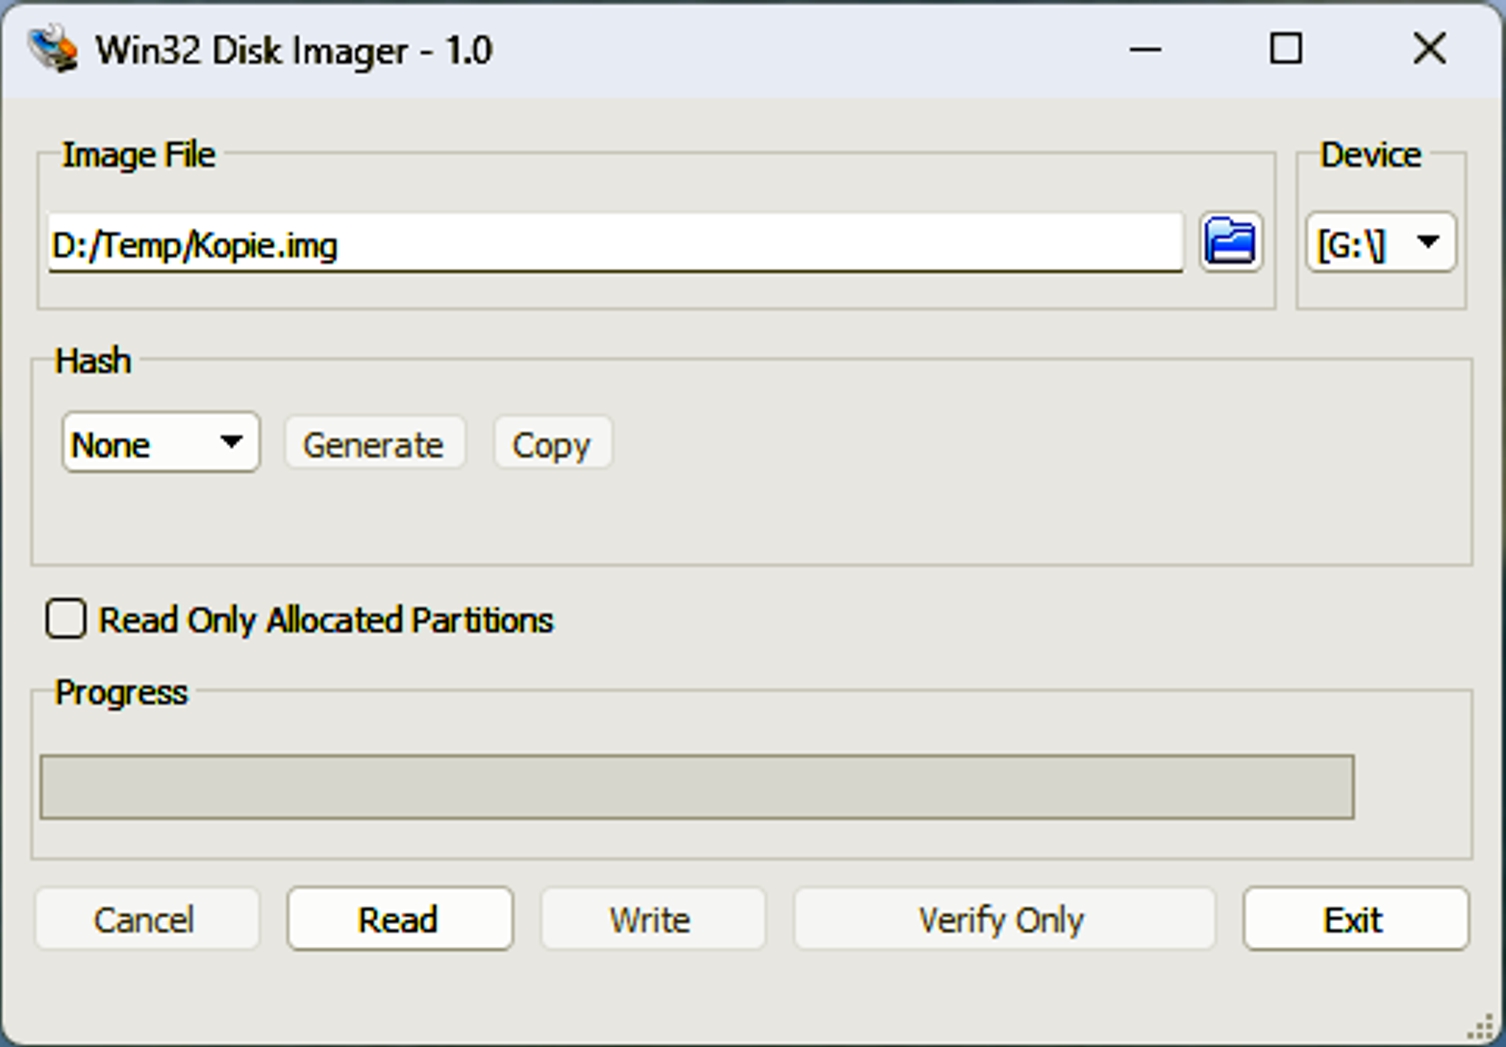
Task: Maximize the Disk Imager window
Action: pyautogui.click(x=1286, y=49)
